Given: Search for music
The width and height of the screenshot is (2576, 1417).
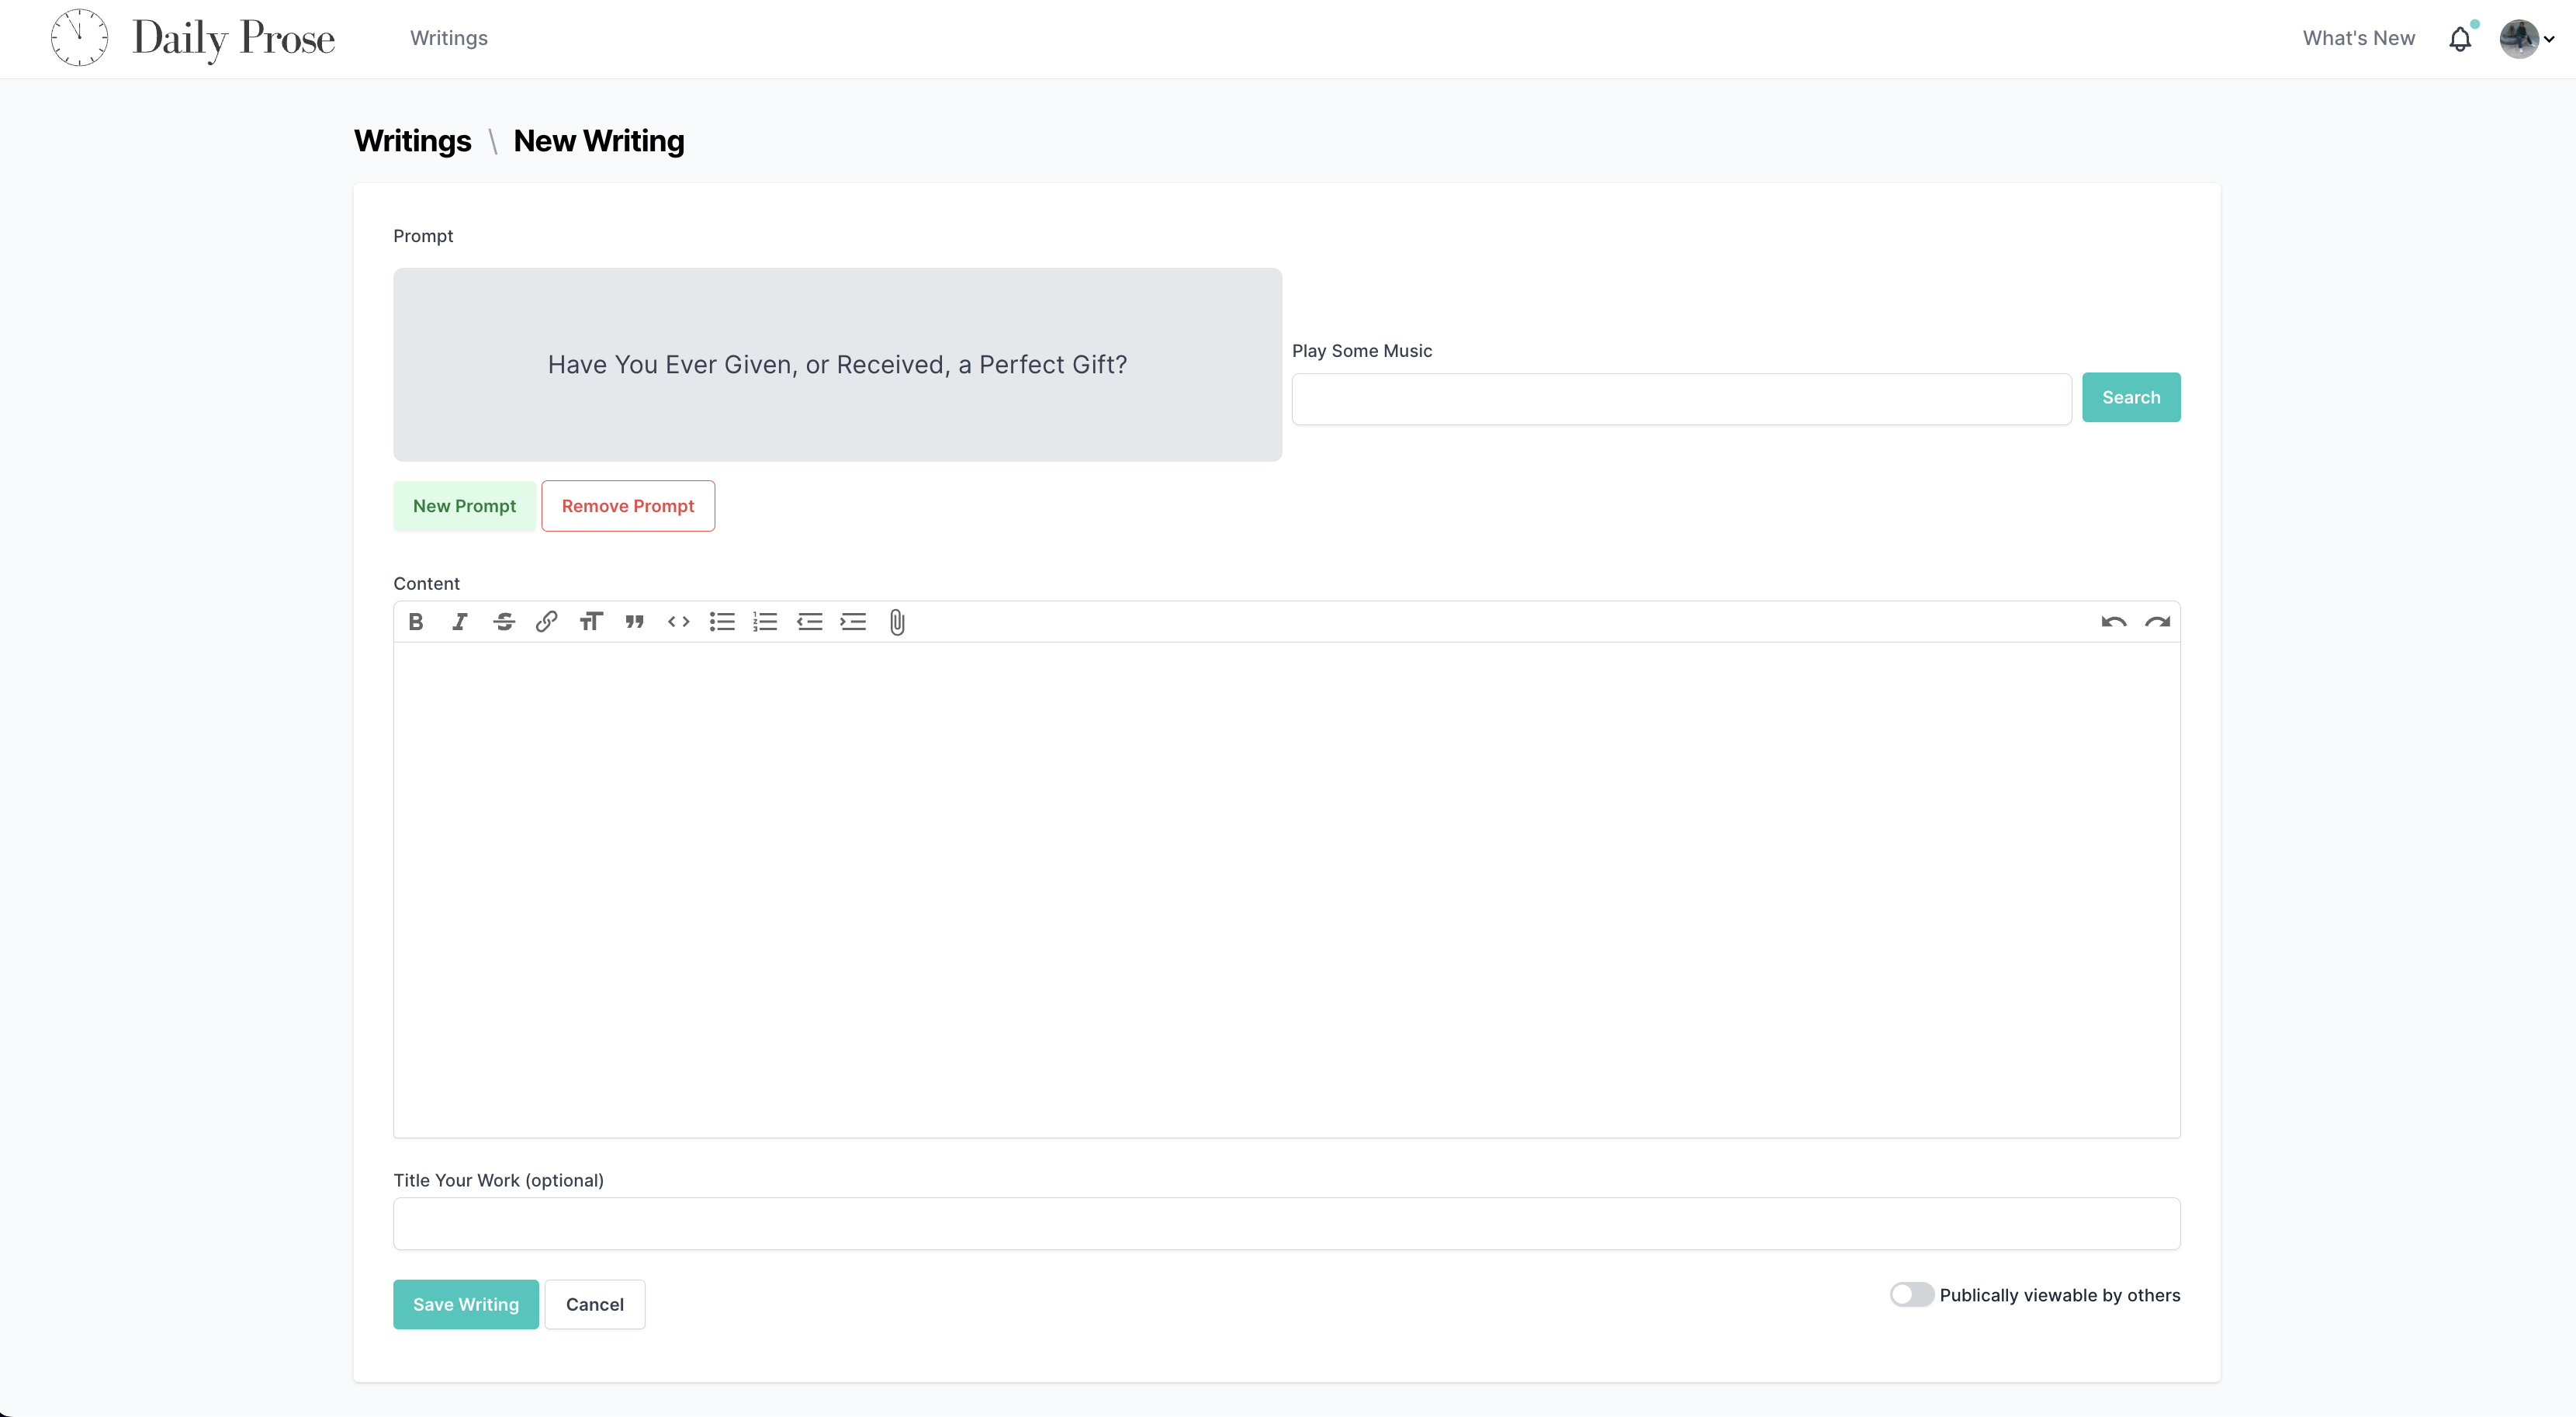Looking at the screenshot, I should [2131, 397].
